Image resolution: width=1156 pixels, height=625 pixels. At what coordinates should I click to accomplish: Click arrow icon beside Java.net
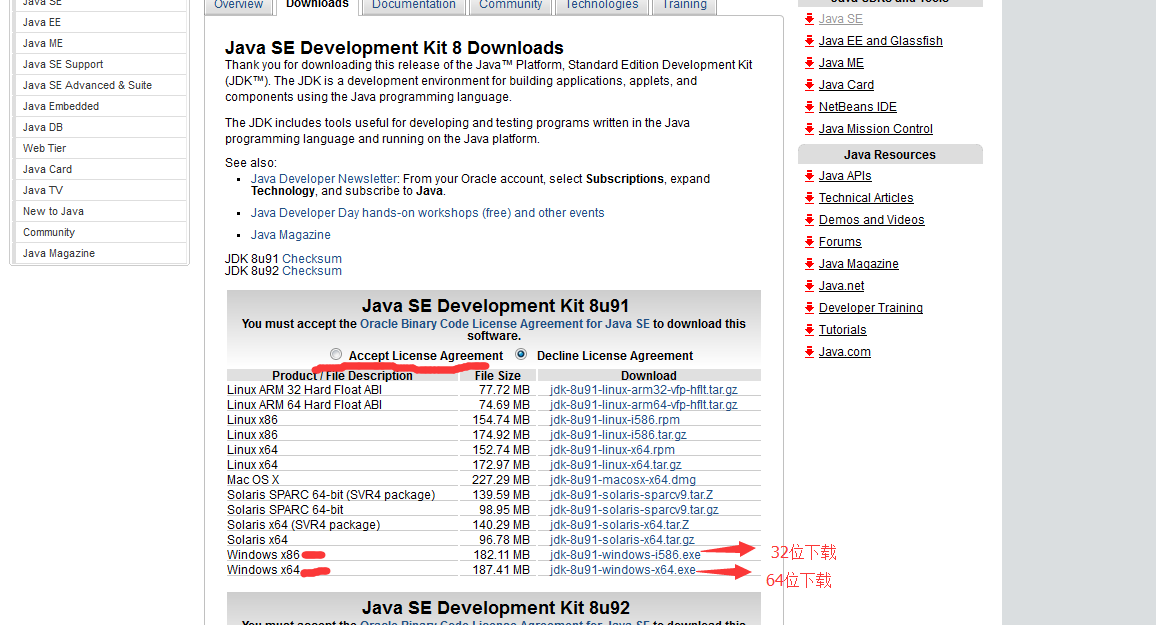pyautogui.click(x=809, y=287)
